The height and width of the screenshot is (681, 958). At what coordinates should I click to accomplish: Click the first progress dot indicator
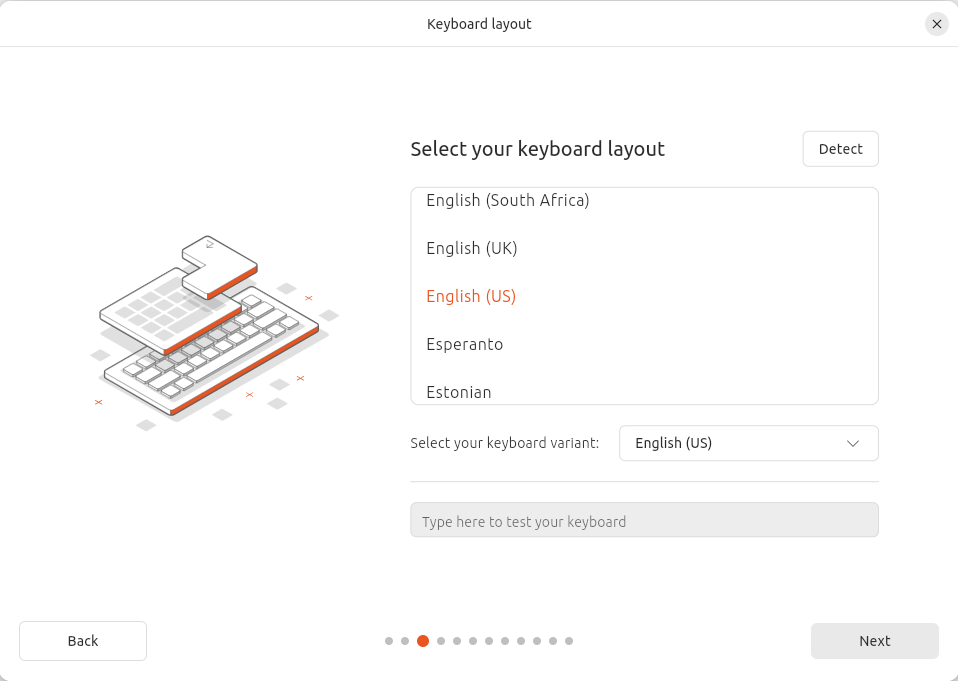[389, 641]
